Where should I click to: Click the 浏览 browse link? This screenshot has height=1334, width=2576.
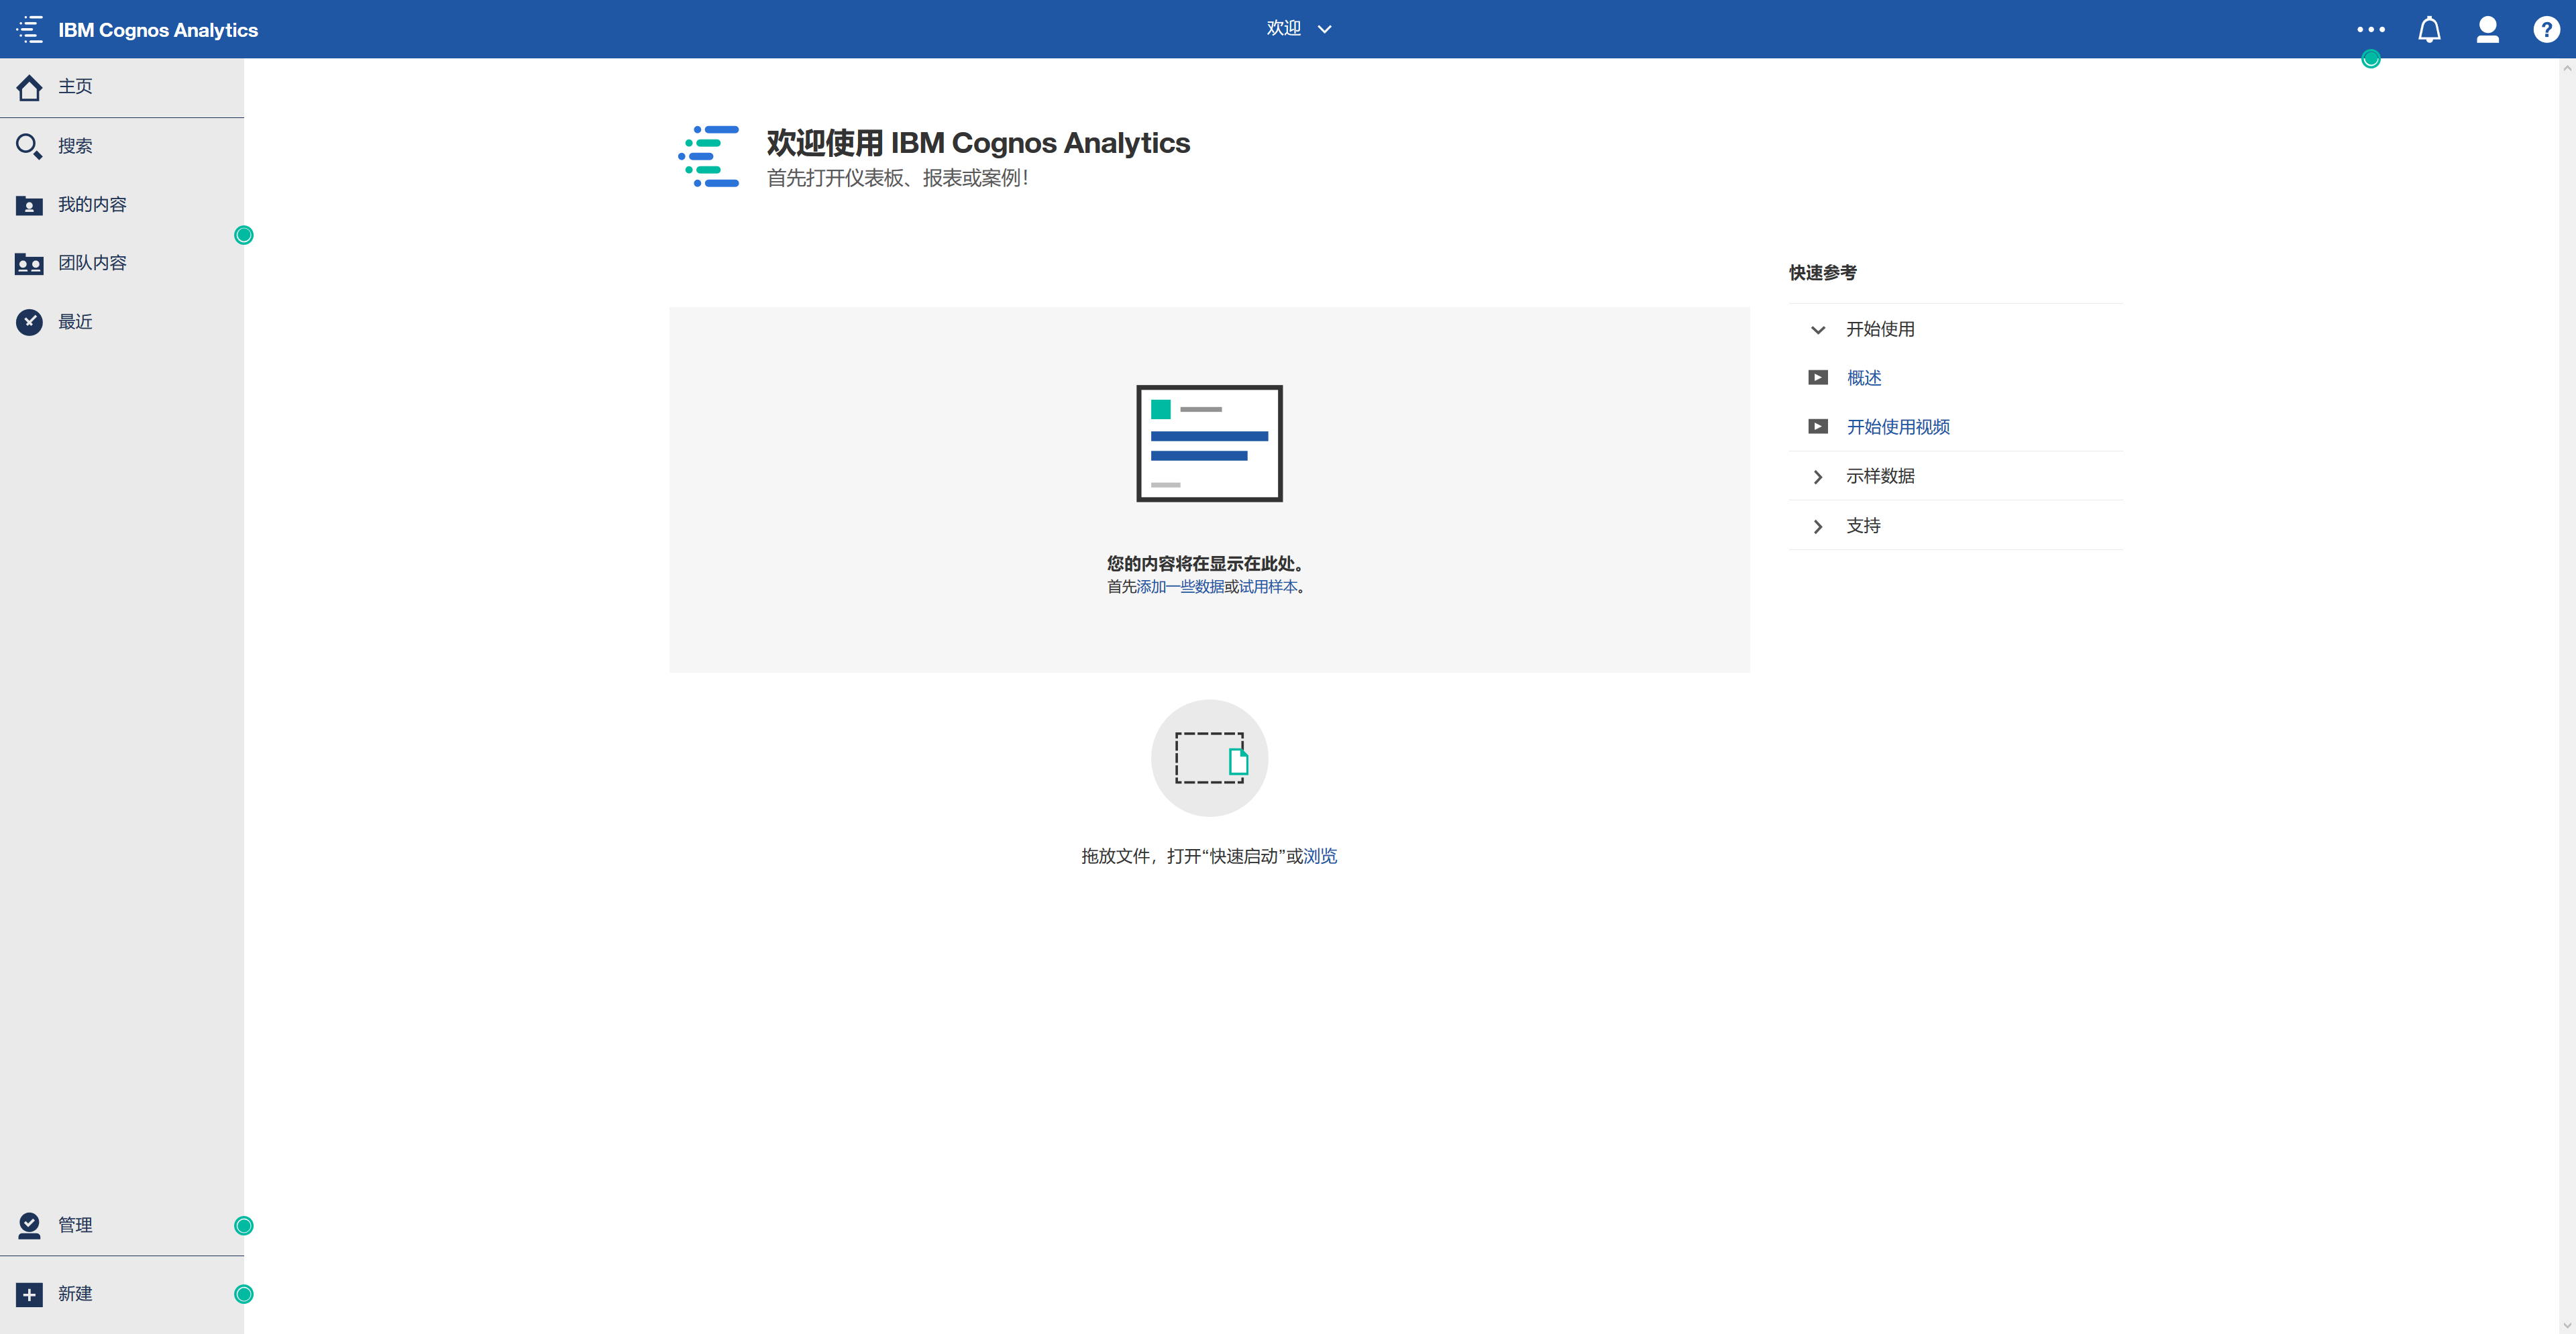(x=1320, y=856)
